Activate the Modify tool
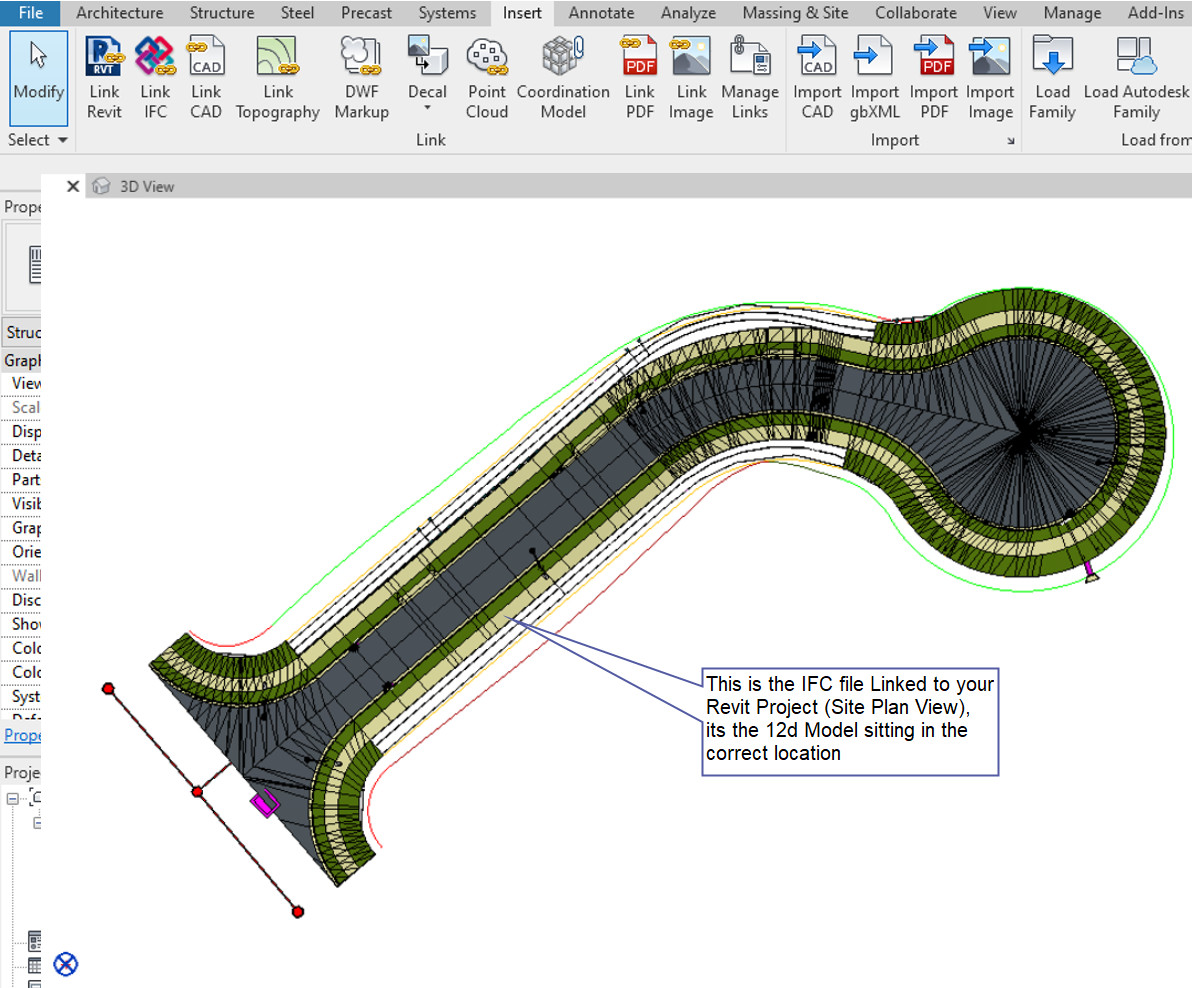 point(39,75)
